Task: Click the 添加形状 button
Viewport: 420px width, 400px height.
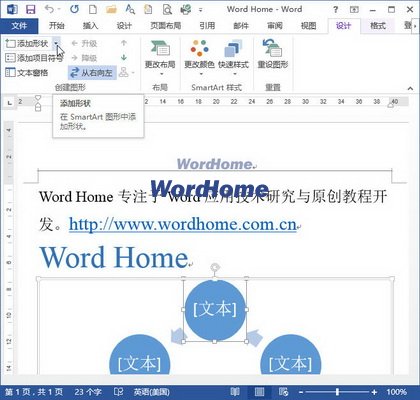Action: click(28, 43)
